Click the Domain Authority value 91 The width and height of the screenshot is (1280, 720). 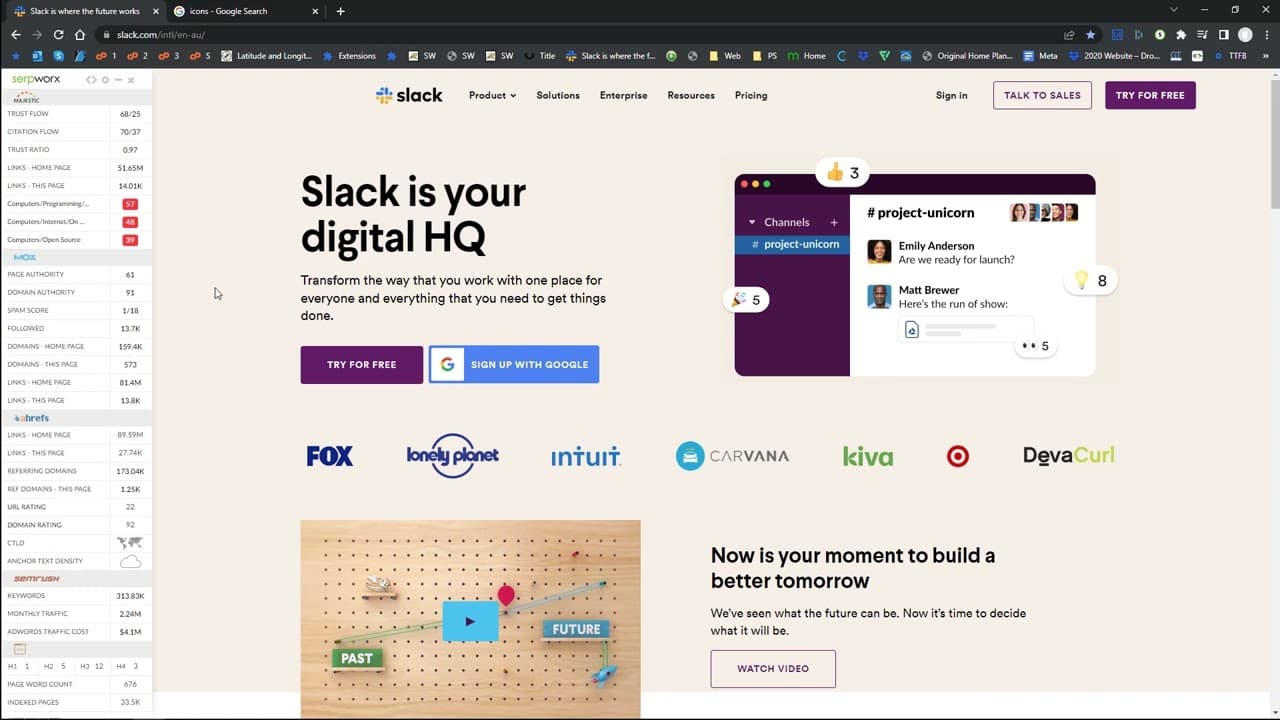coord(130,292)
